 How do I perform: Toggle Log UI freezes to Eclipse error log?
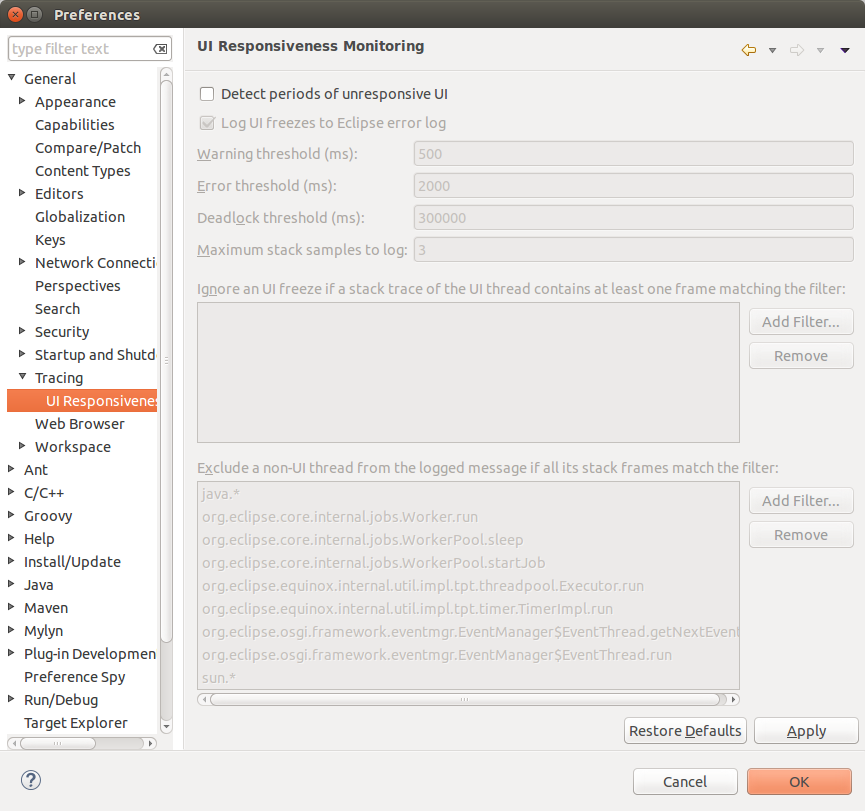click(207, 123)
